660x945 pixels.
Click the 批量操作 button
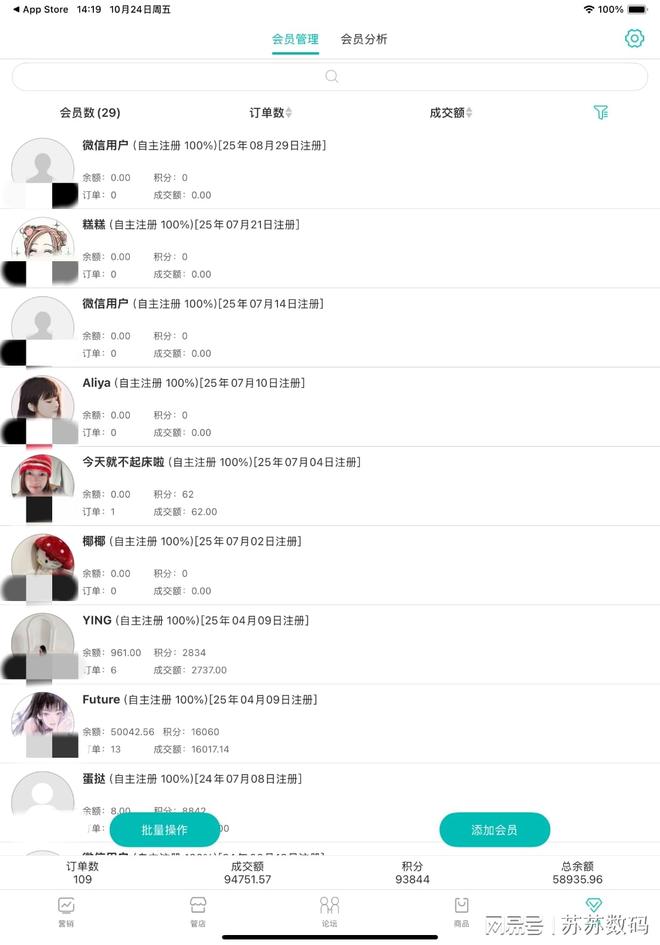pyautogui.click(x=165, y=830)
